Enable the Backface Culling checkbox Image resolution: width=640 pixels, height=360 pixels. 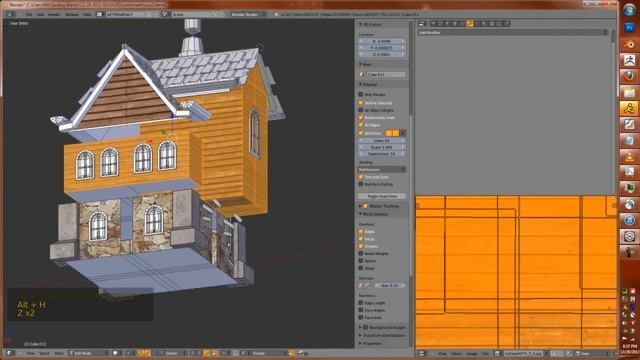(361, 184)
